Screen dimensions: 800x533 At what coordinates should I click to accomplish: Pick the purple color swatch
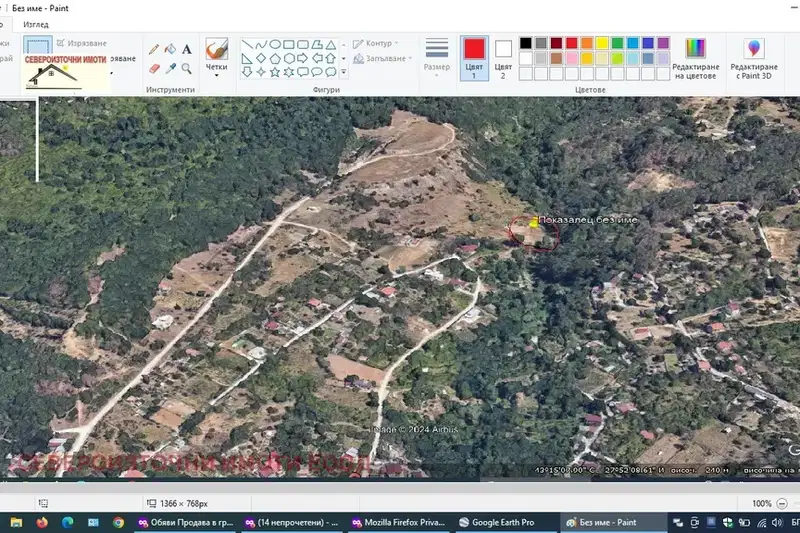(663, 43)
